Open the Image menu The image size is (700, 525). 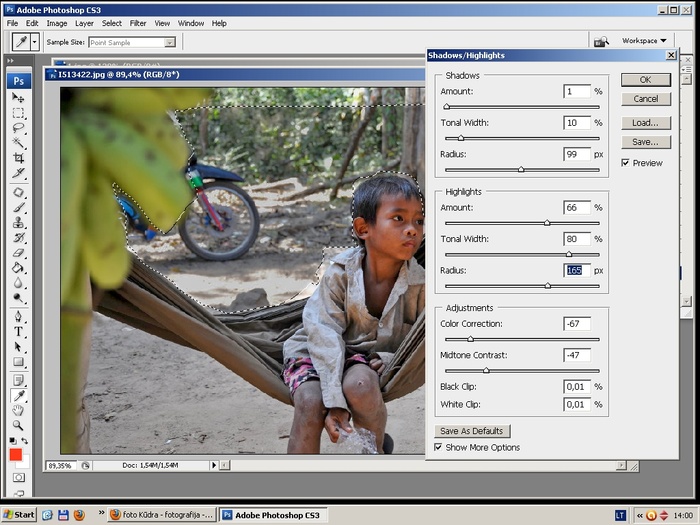(x=57, y=23)
